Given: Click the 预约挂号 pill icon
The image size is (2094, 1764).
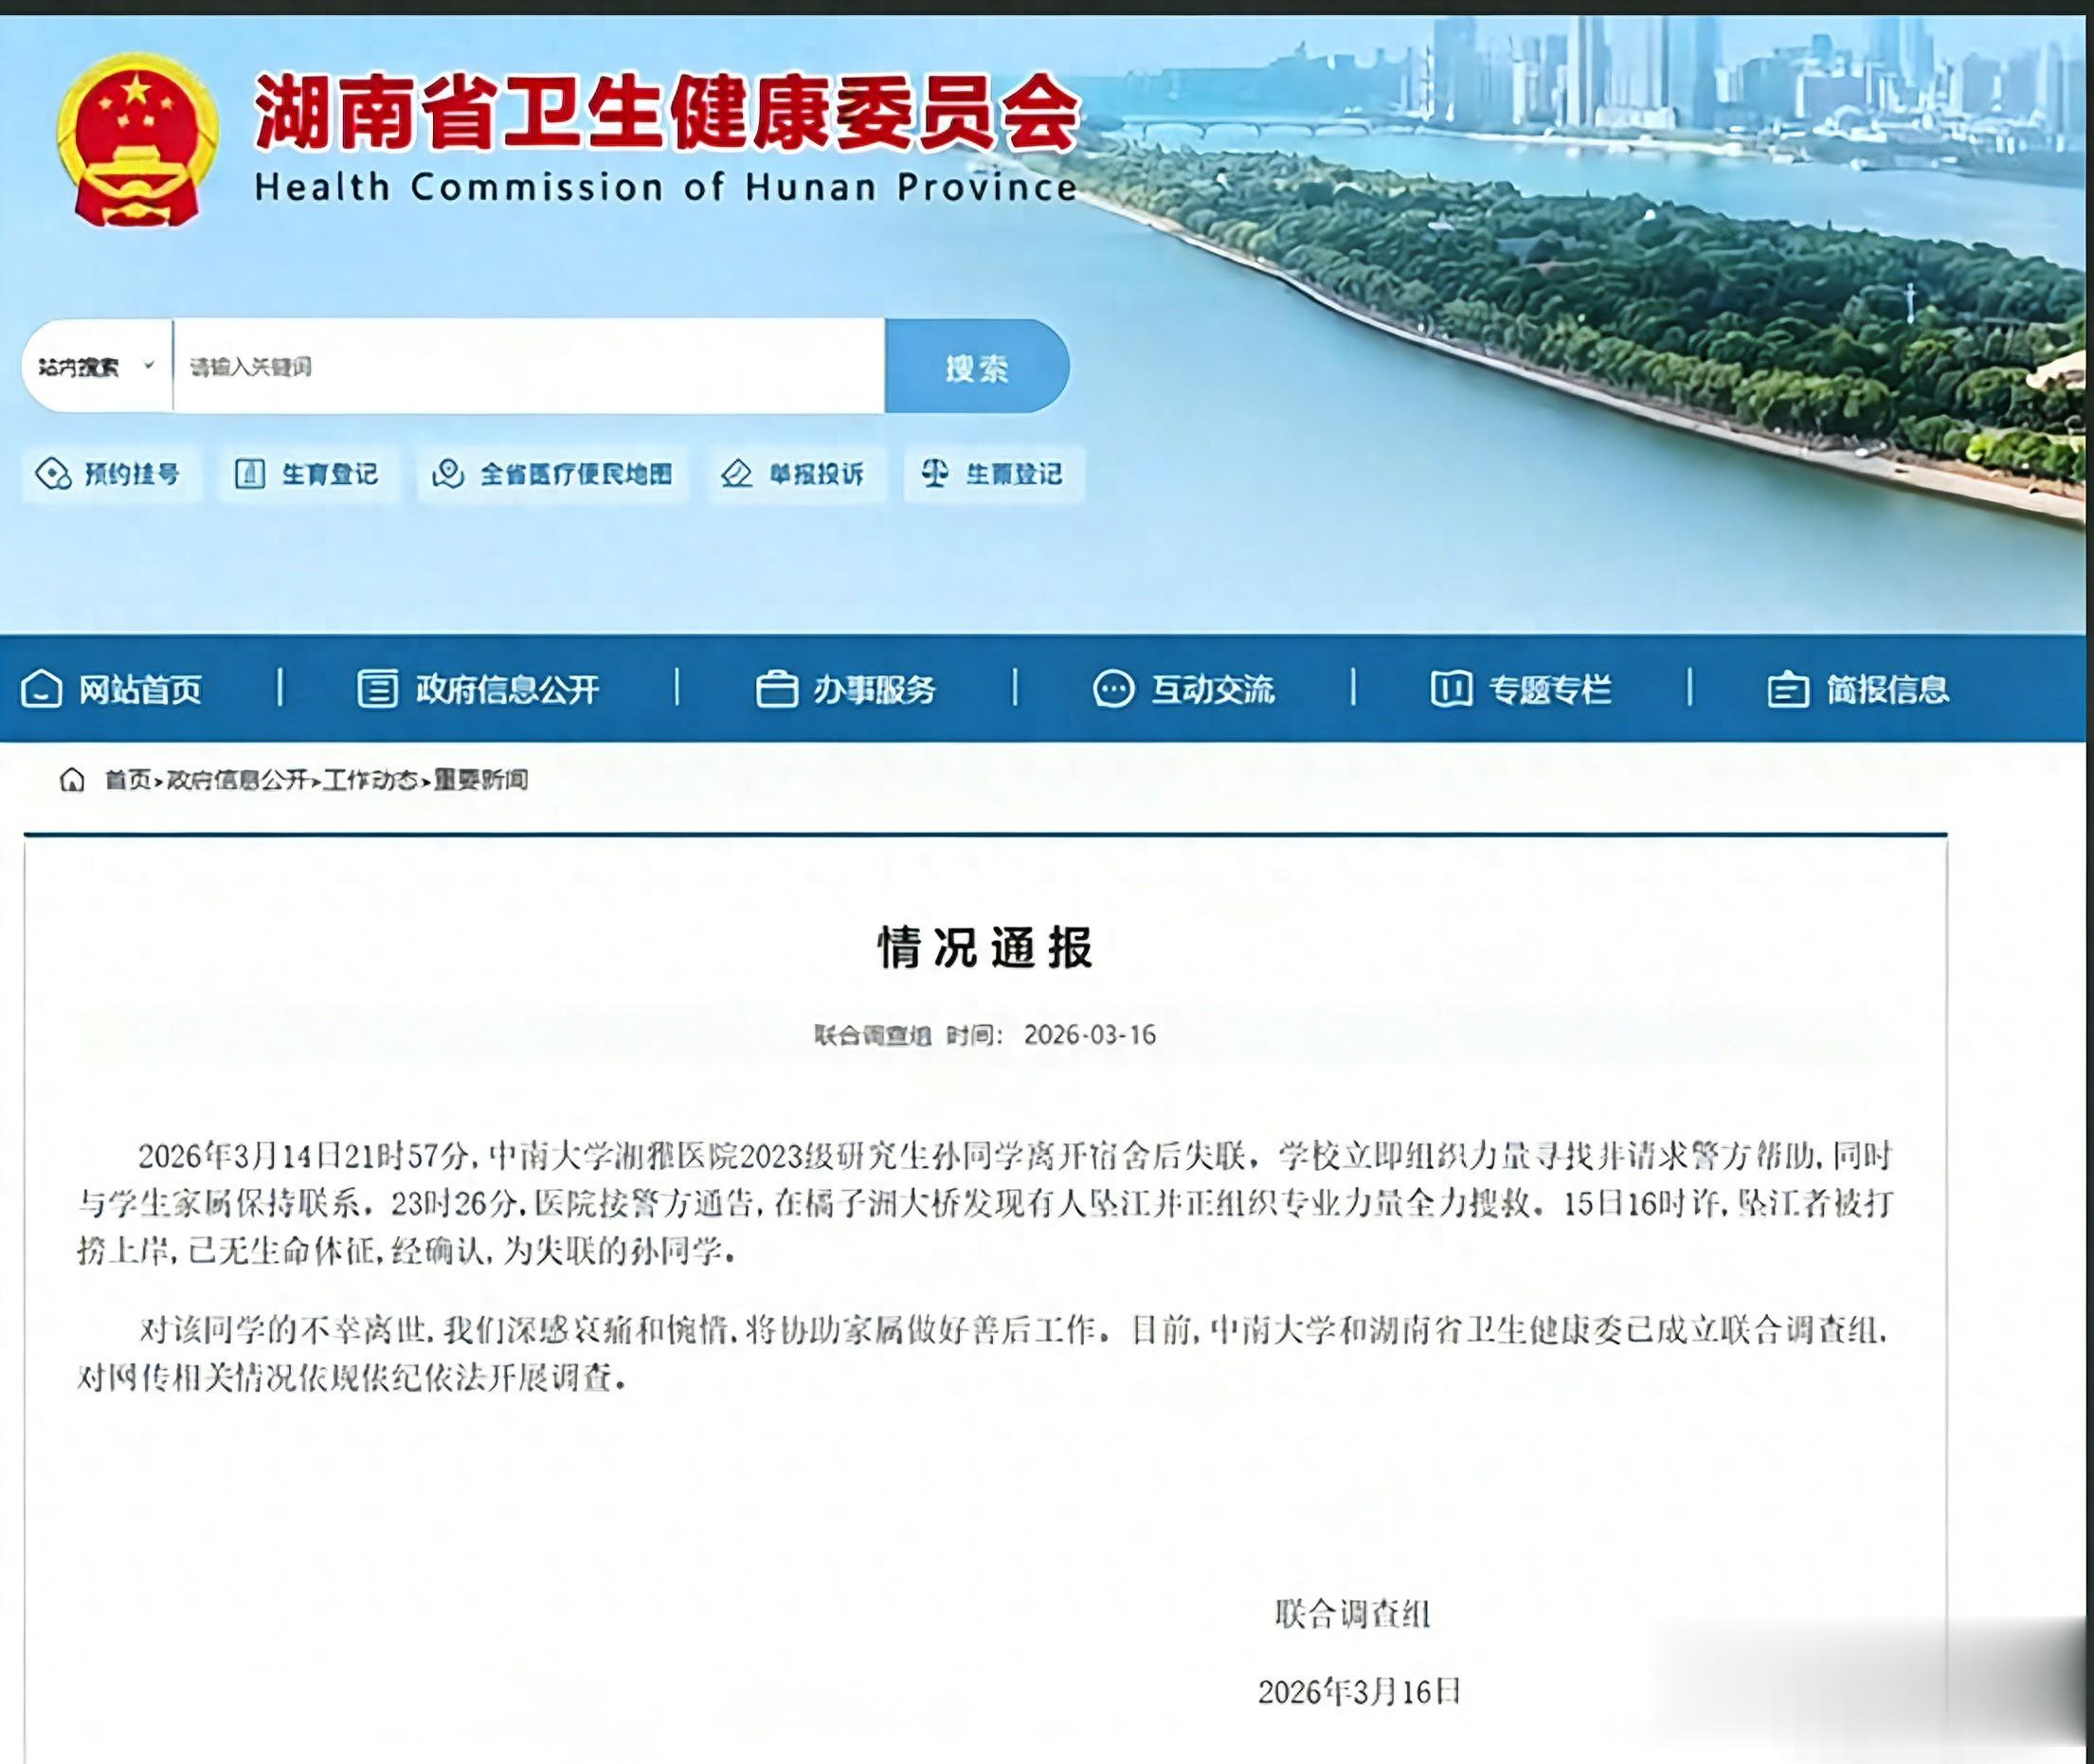Looking at the screenshot, I should [53, 473].
